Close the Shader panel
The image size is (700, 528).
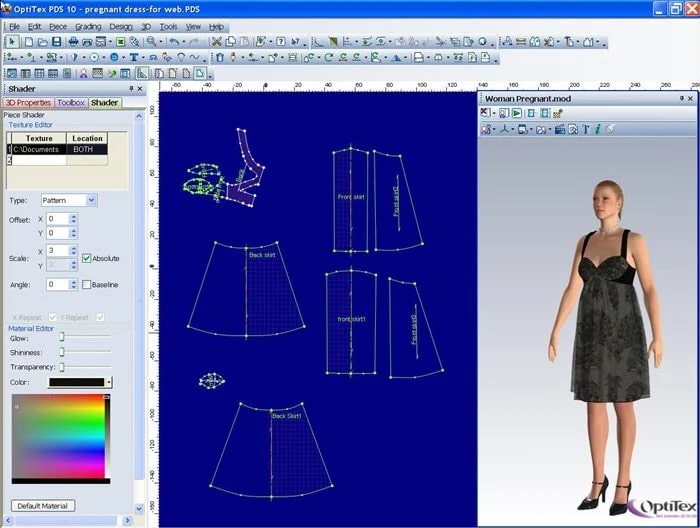[140, 89]
